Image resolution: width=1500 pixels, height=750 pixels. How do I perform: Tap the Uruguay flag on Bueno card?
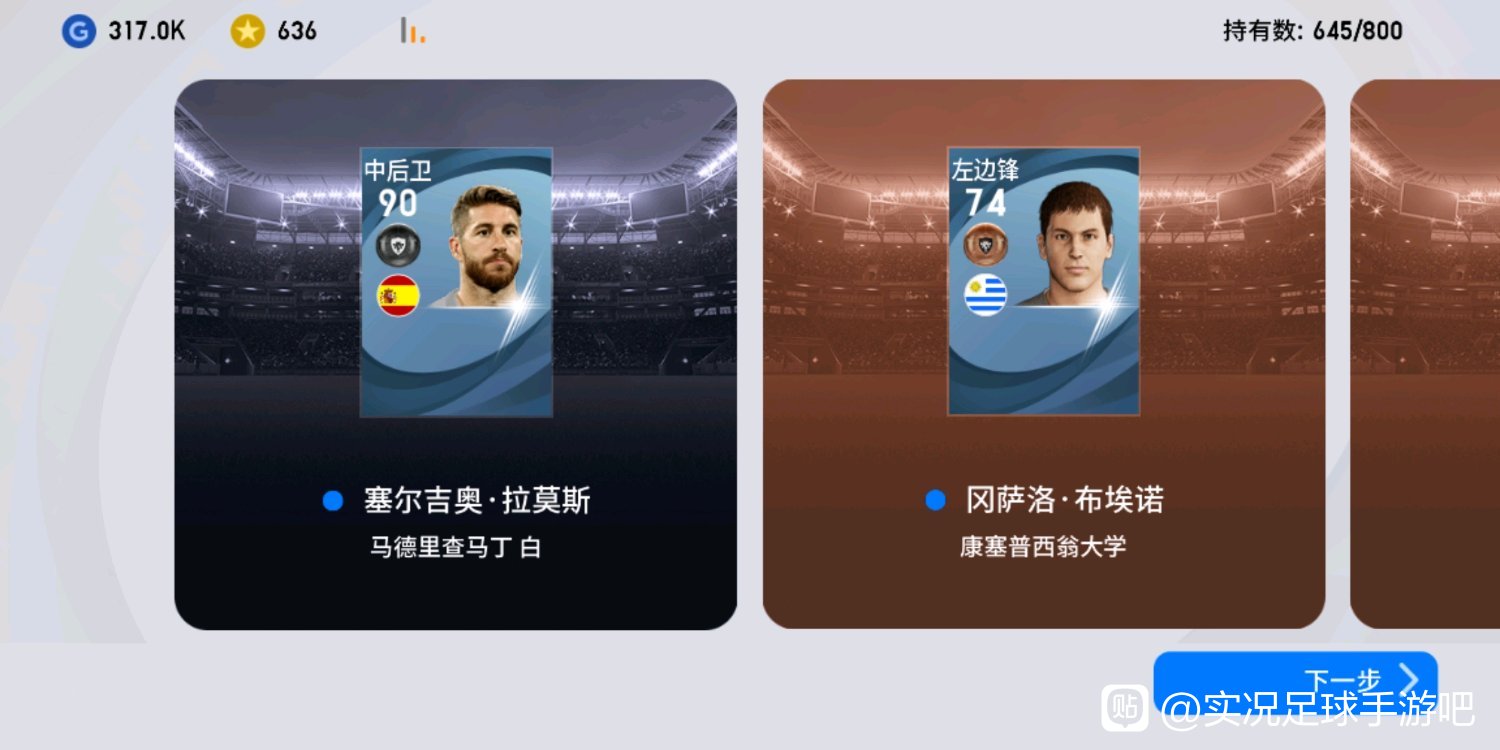click(x=986, y=295)
